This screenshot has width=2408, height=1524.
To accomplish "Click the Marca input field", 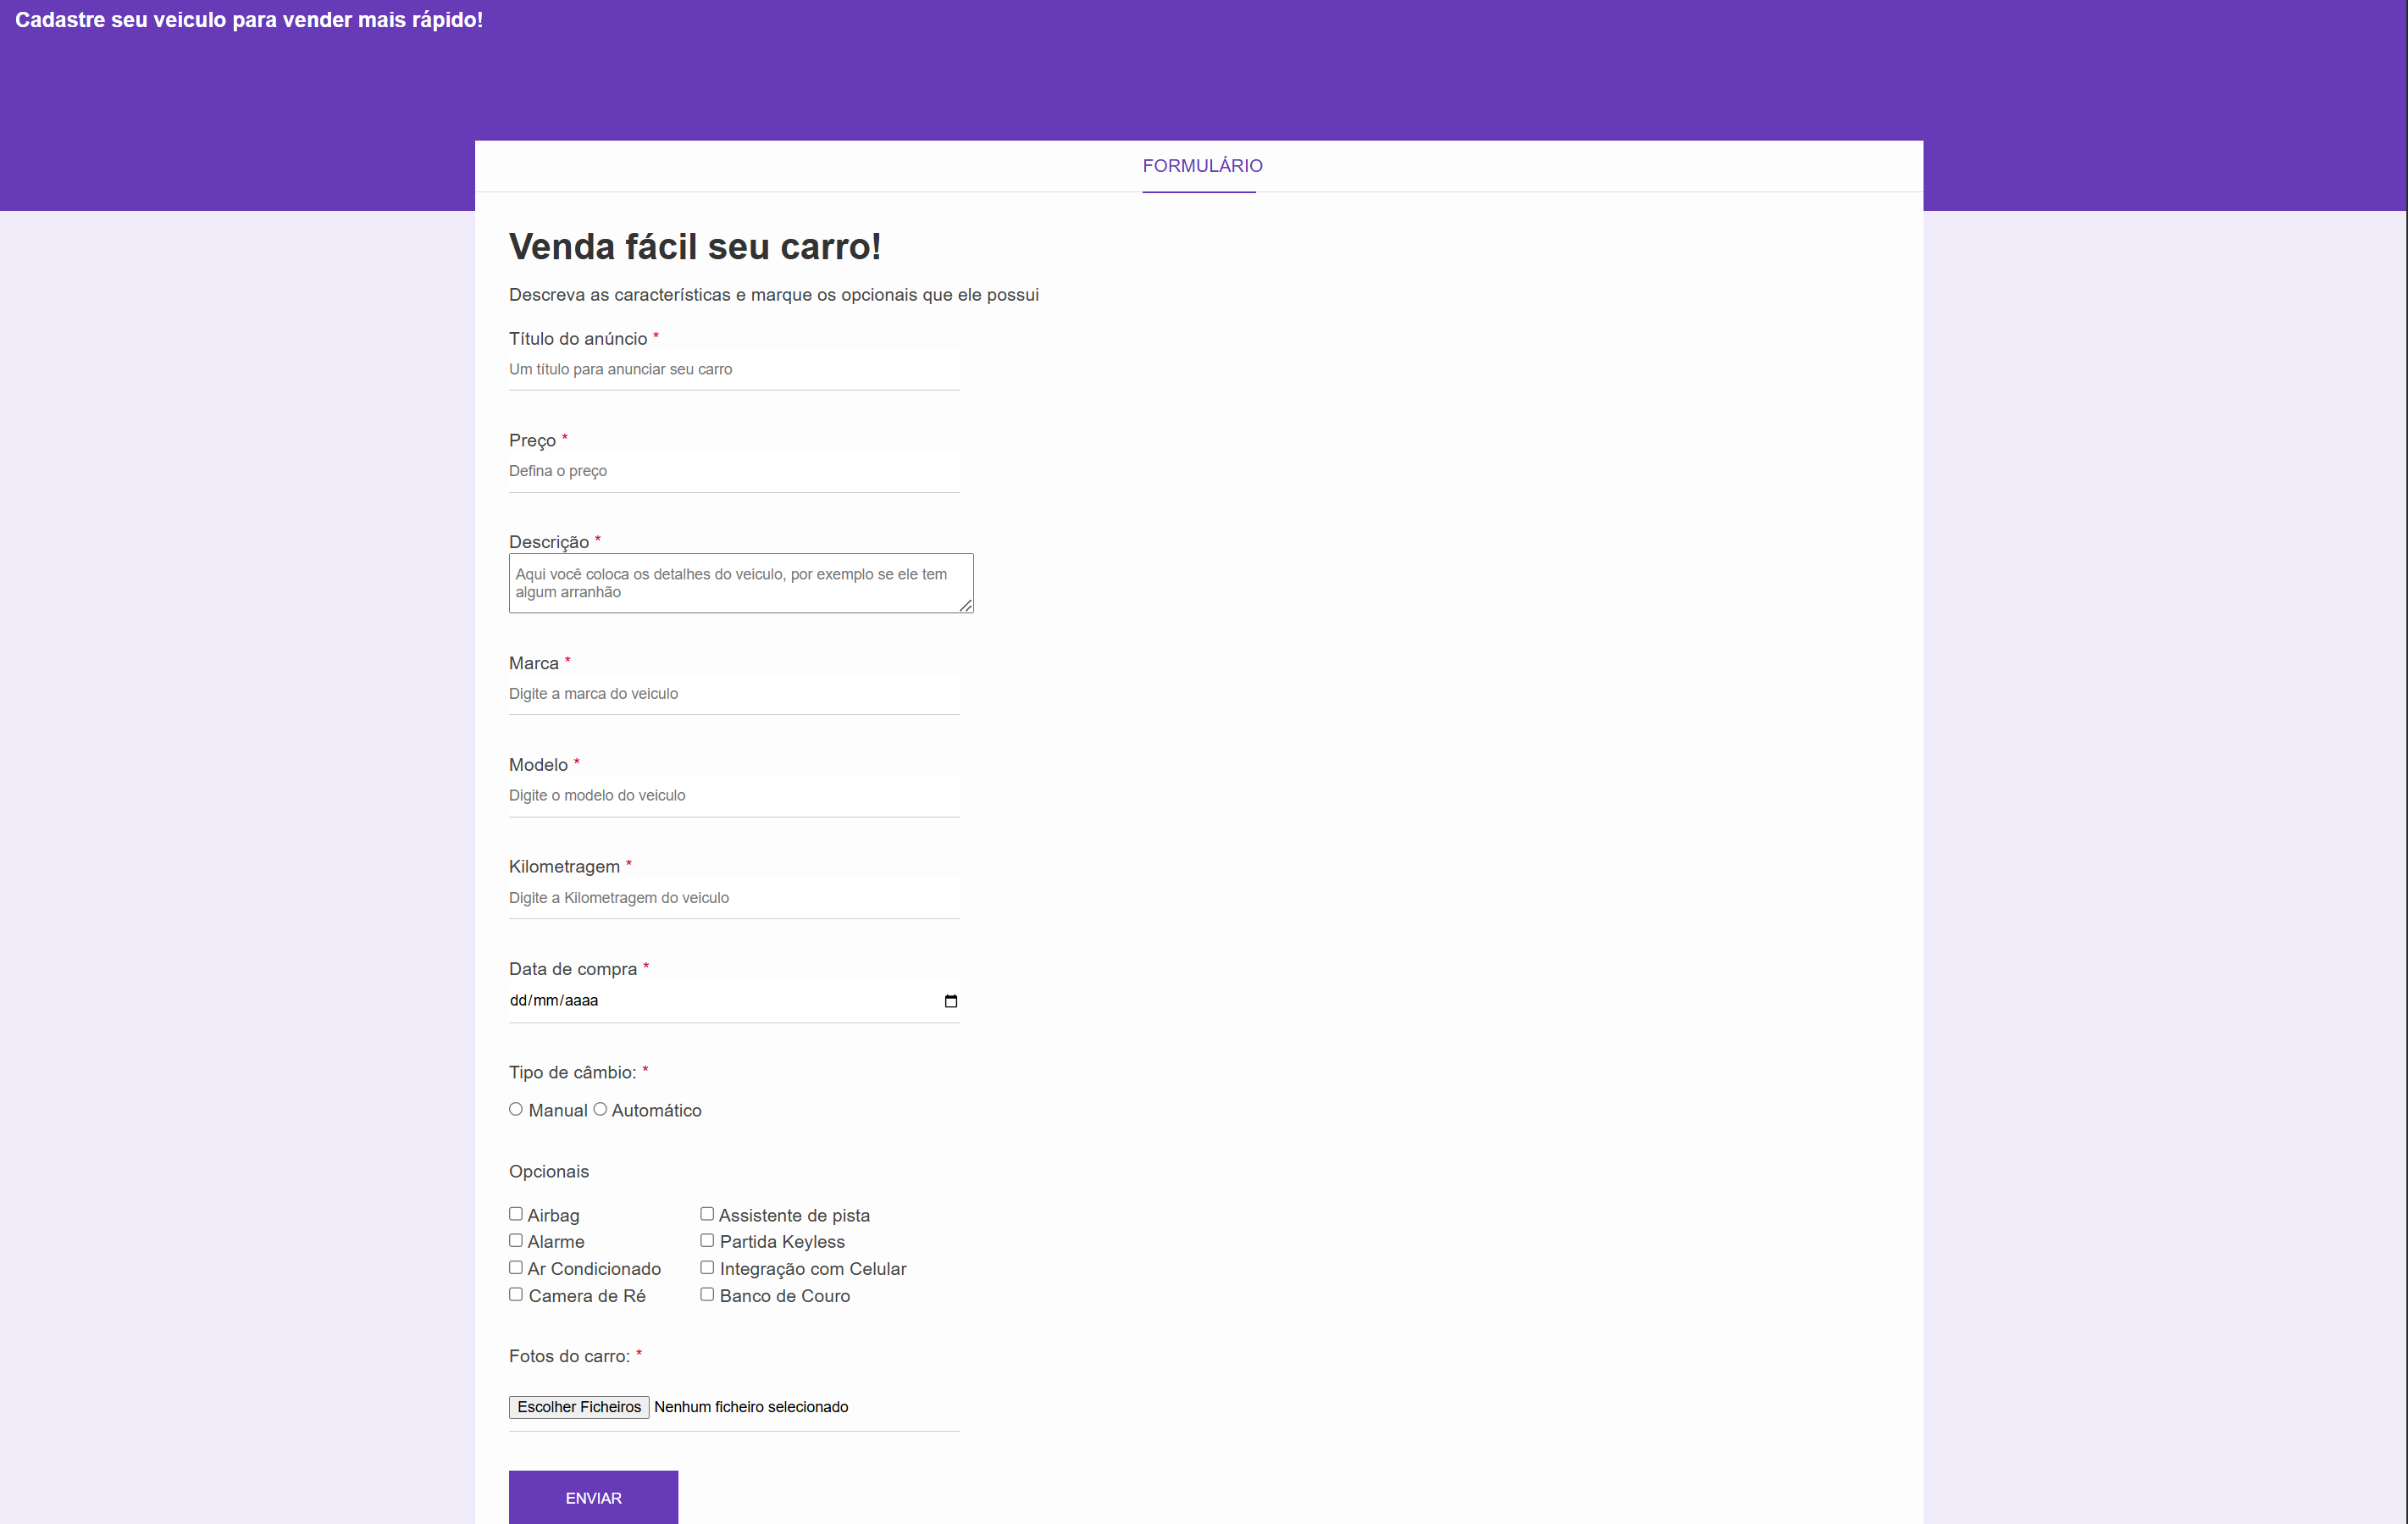I will pyautogui.click(x=733, y=694).
